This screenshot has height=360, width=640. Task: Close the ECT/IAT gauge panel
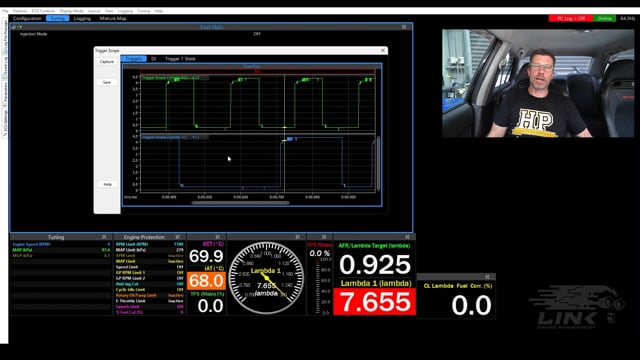218,237
